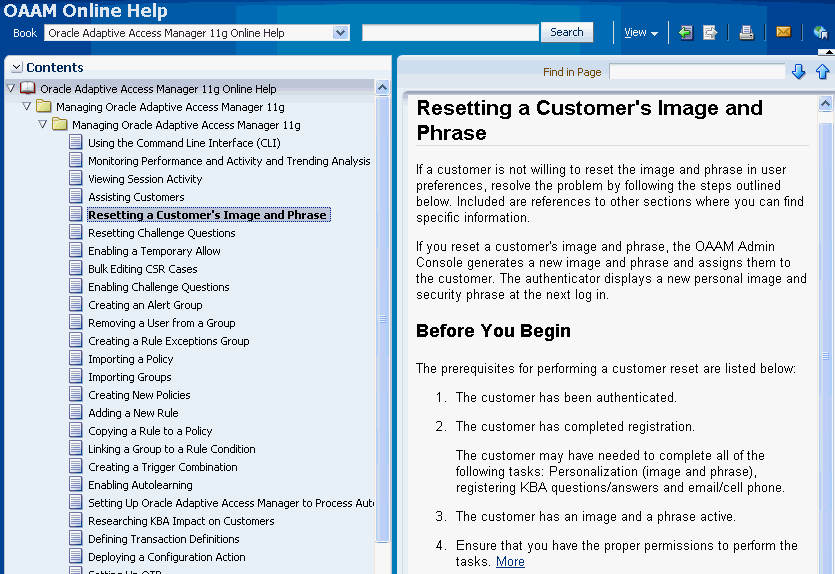The width and height of the screenshot is (835, 574).
Task: Click page icon beside Enabling Challenge Questions
Action: (76, 286)
